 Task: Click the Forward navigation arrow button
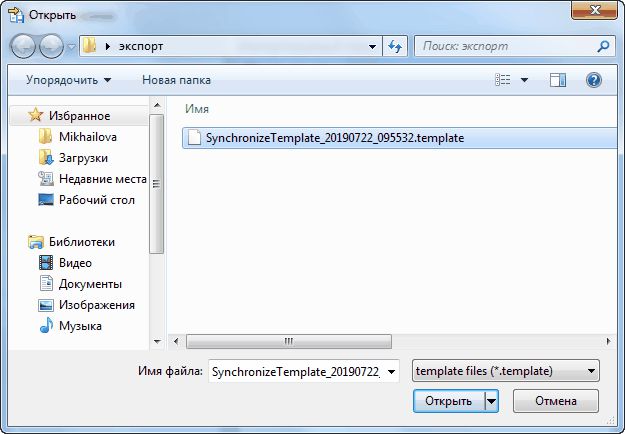tap(51, 46)
